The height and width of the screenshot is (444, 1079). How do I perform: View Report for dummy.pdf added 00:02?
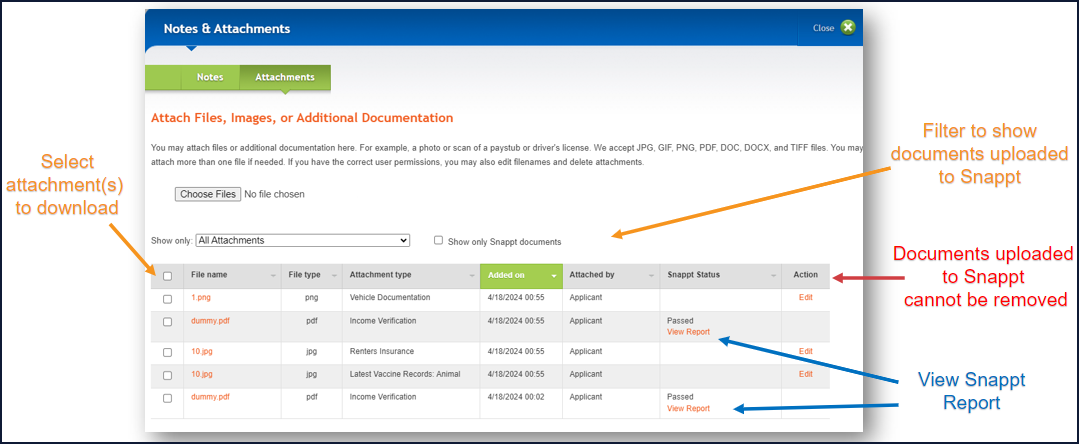pyautogui.click(x=688, y=408)
